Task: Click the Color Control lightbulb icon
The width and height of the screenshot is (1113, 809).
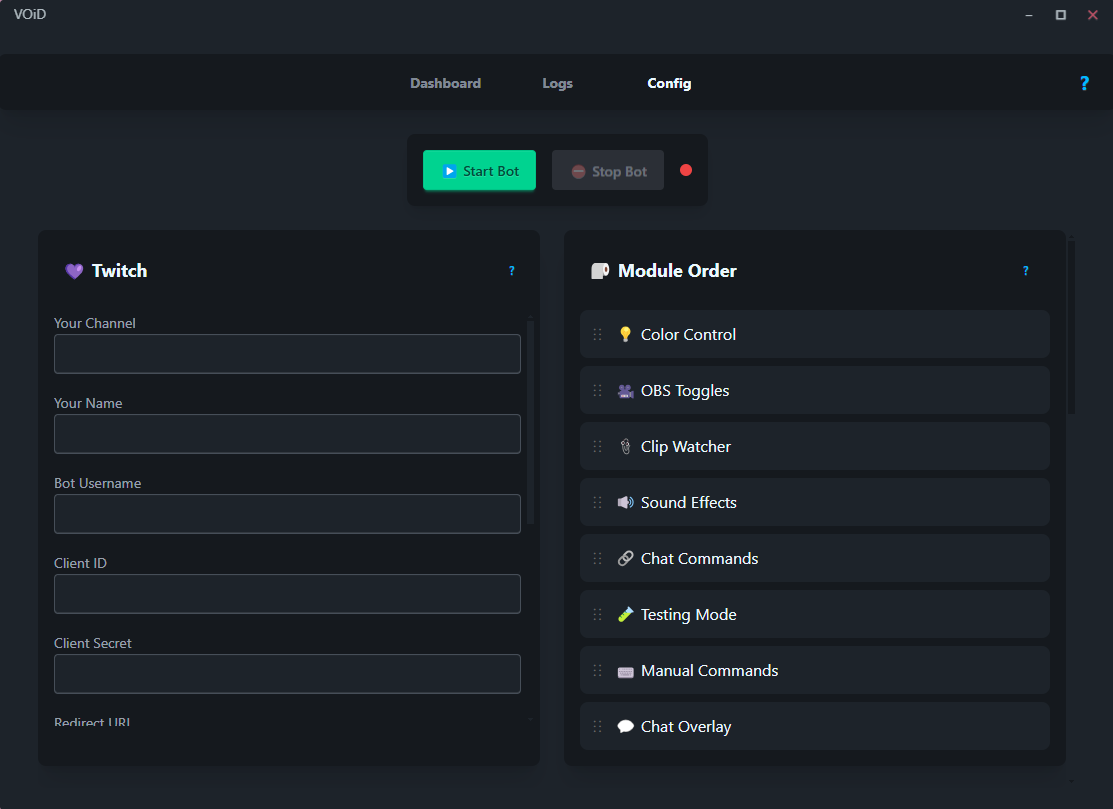Action: [625, 334]
